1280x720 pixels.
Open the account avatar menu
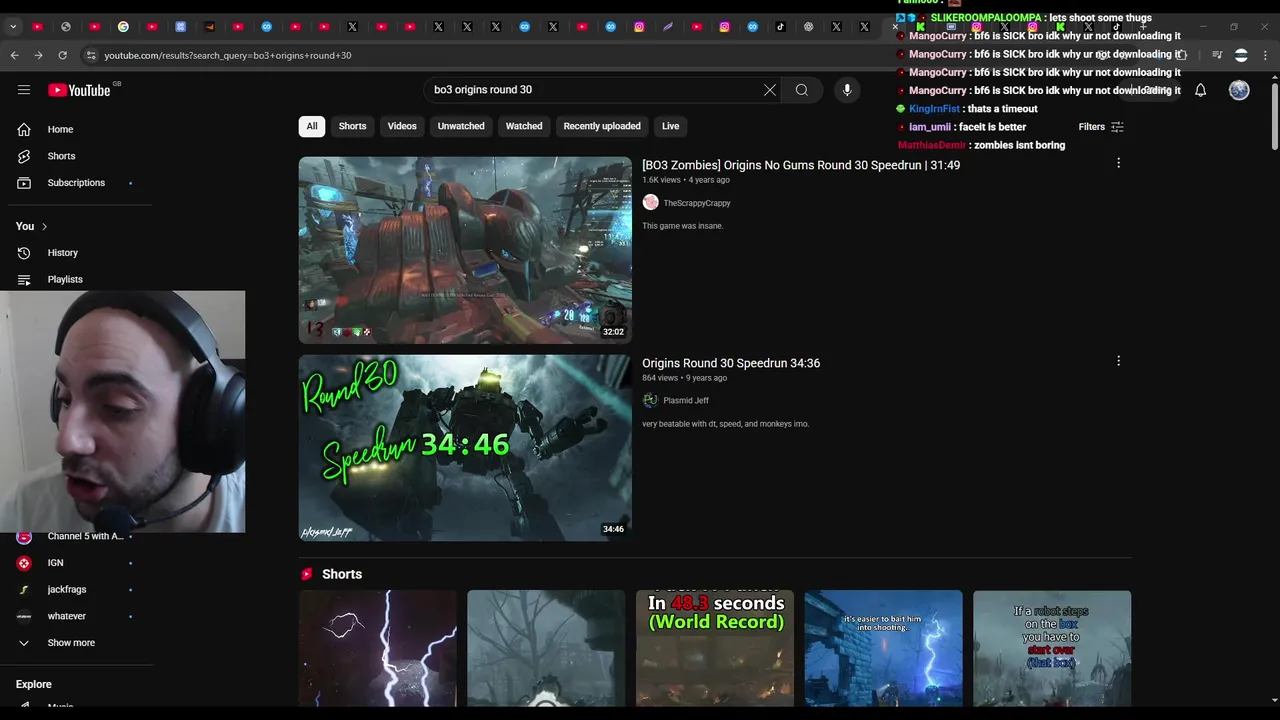click(1239, 90)
